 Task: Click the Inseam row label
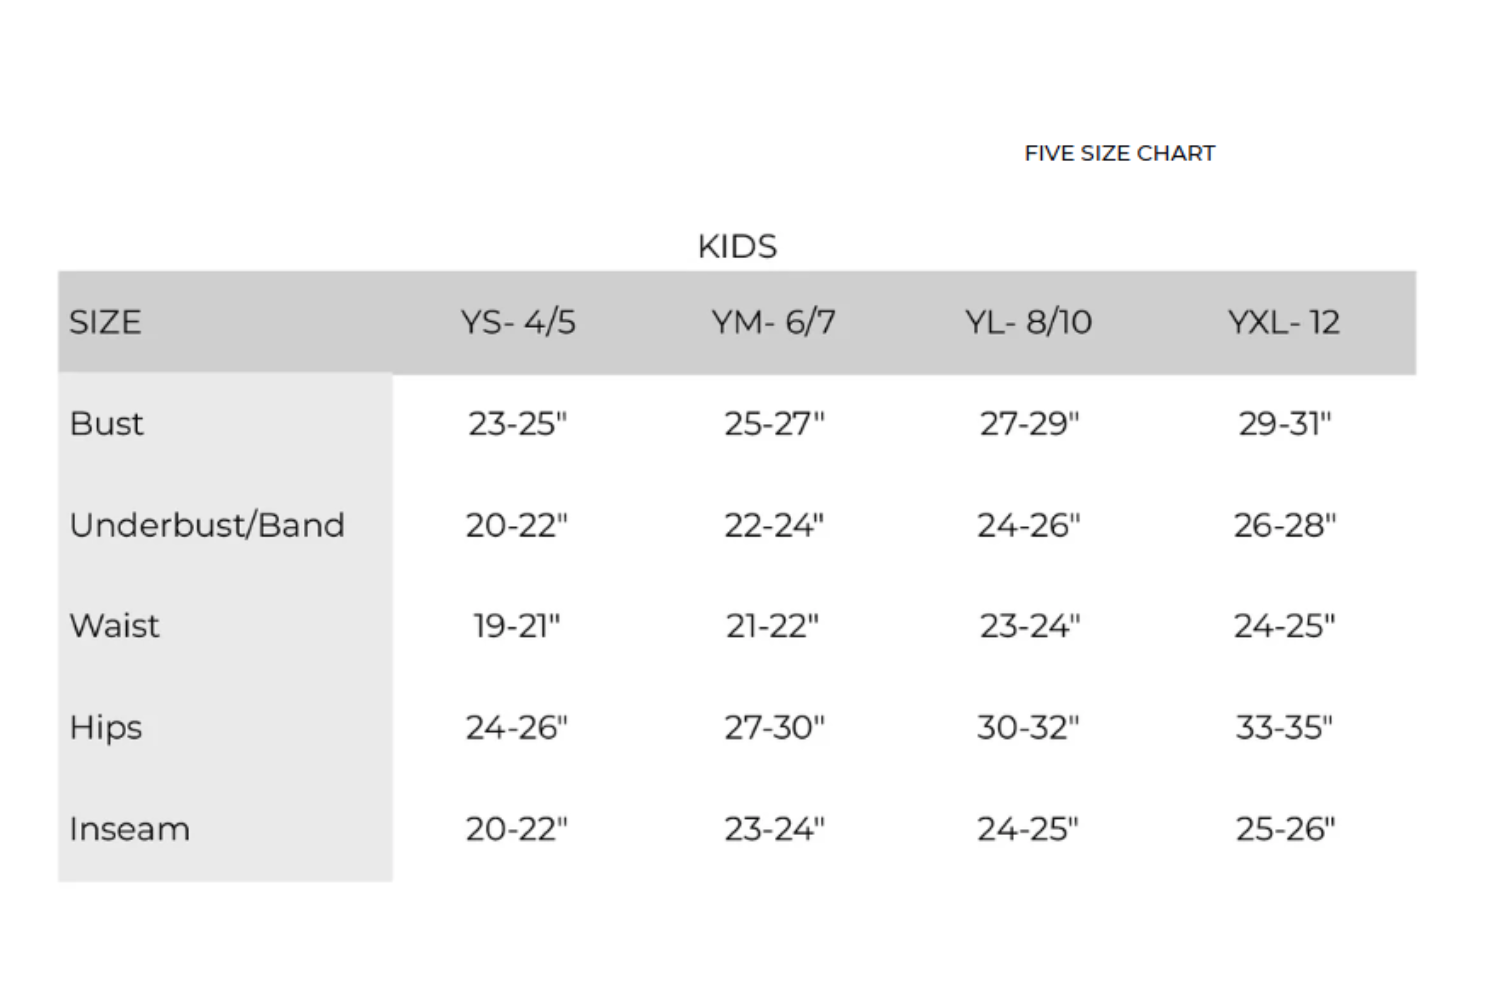coord(129,829)
